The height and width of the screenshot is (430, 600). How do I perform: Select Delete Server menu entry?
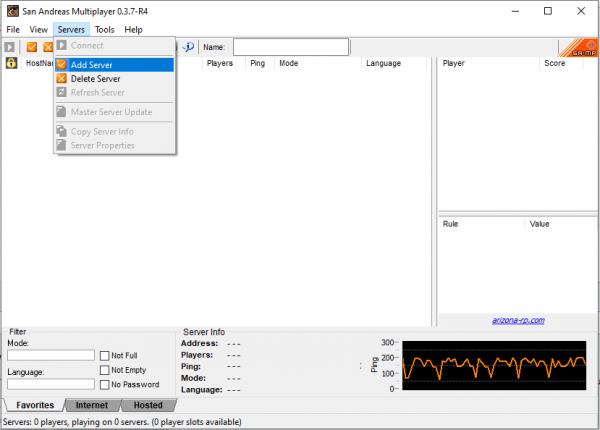[96, 79]
